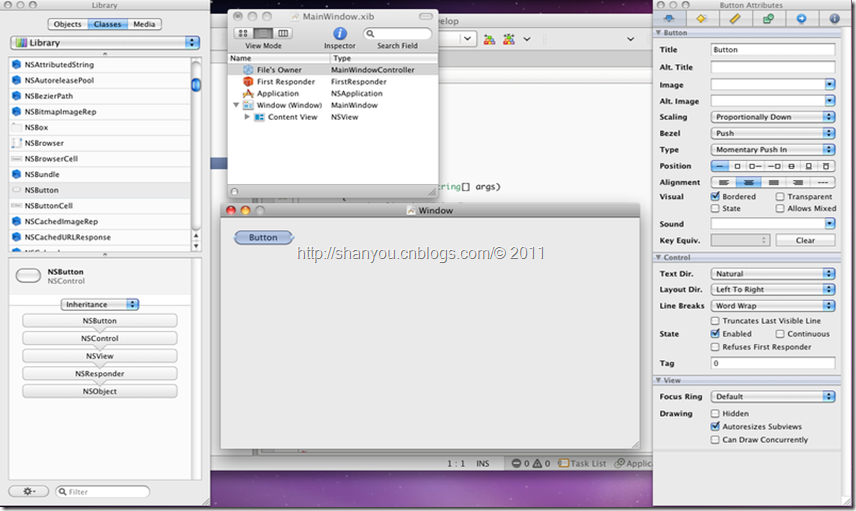Click the second build blocks icon in MonoDevelop toolbar

[509, 39]
